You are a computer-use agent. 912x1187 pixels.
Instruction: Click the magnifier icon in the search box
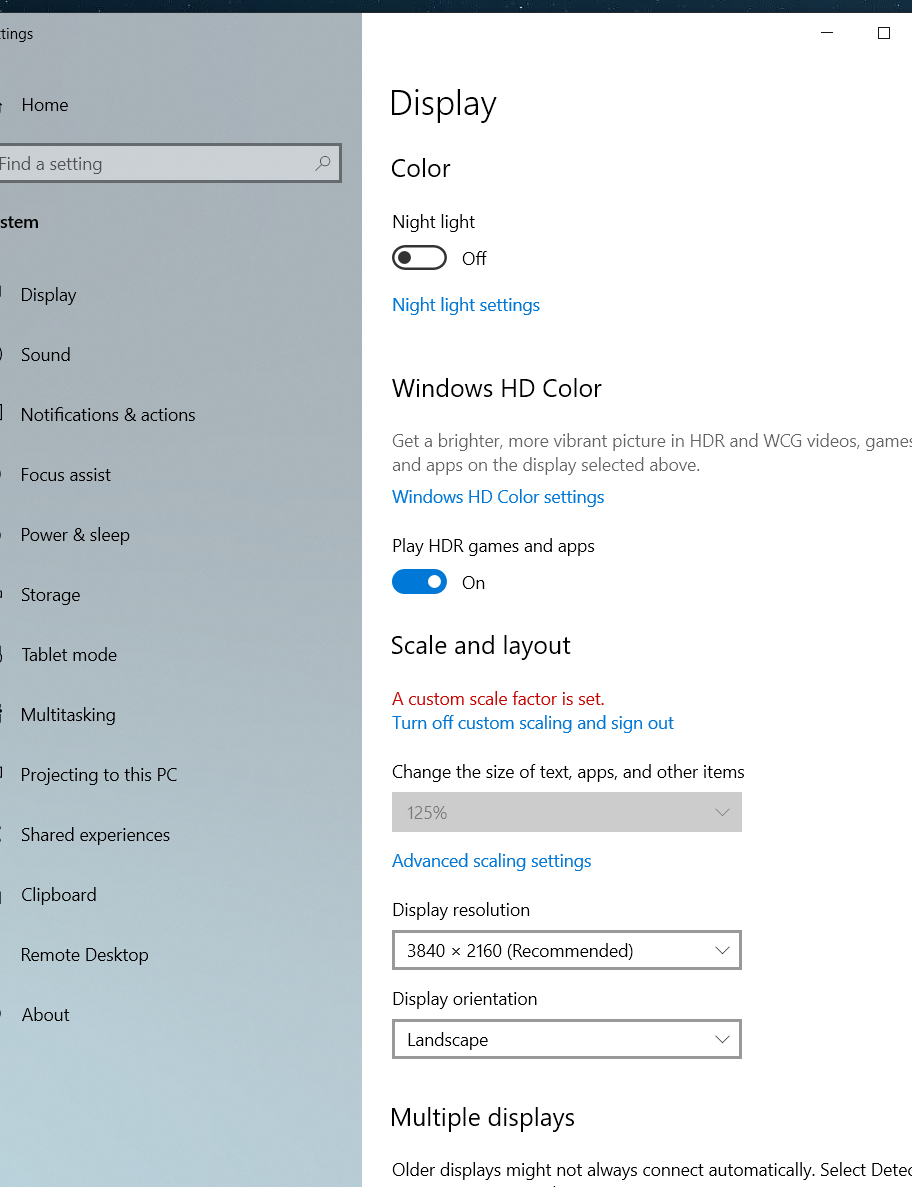pos(323,163)
